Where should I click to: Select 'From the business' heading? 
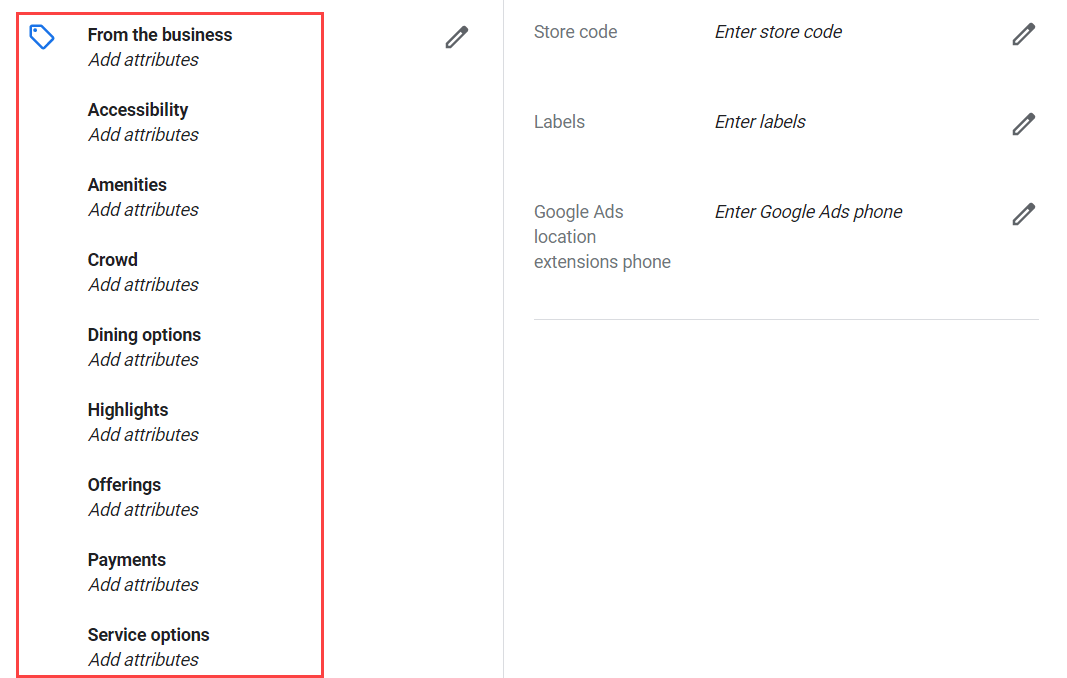pyautogui.click(x=160, y=35)
